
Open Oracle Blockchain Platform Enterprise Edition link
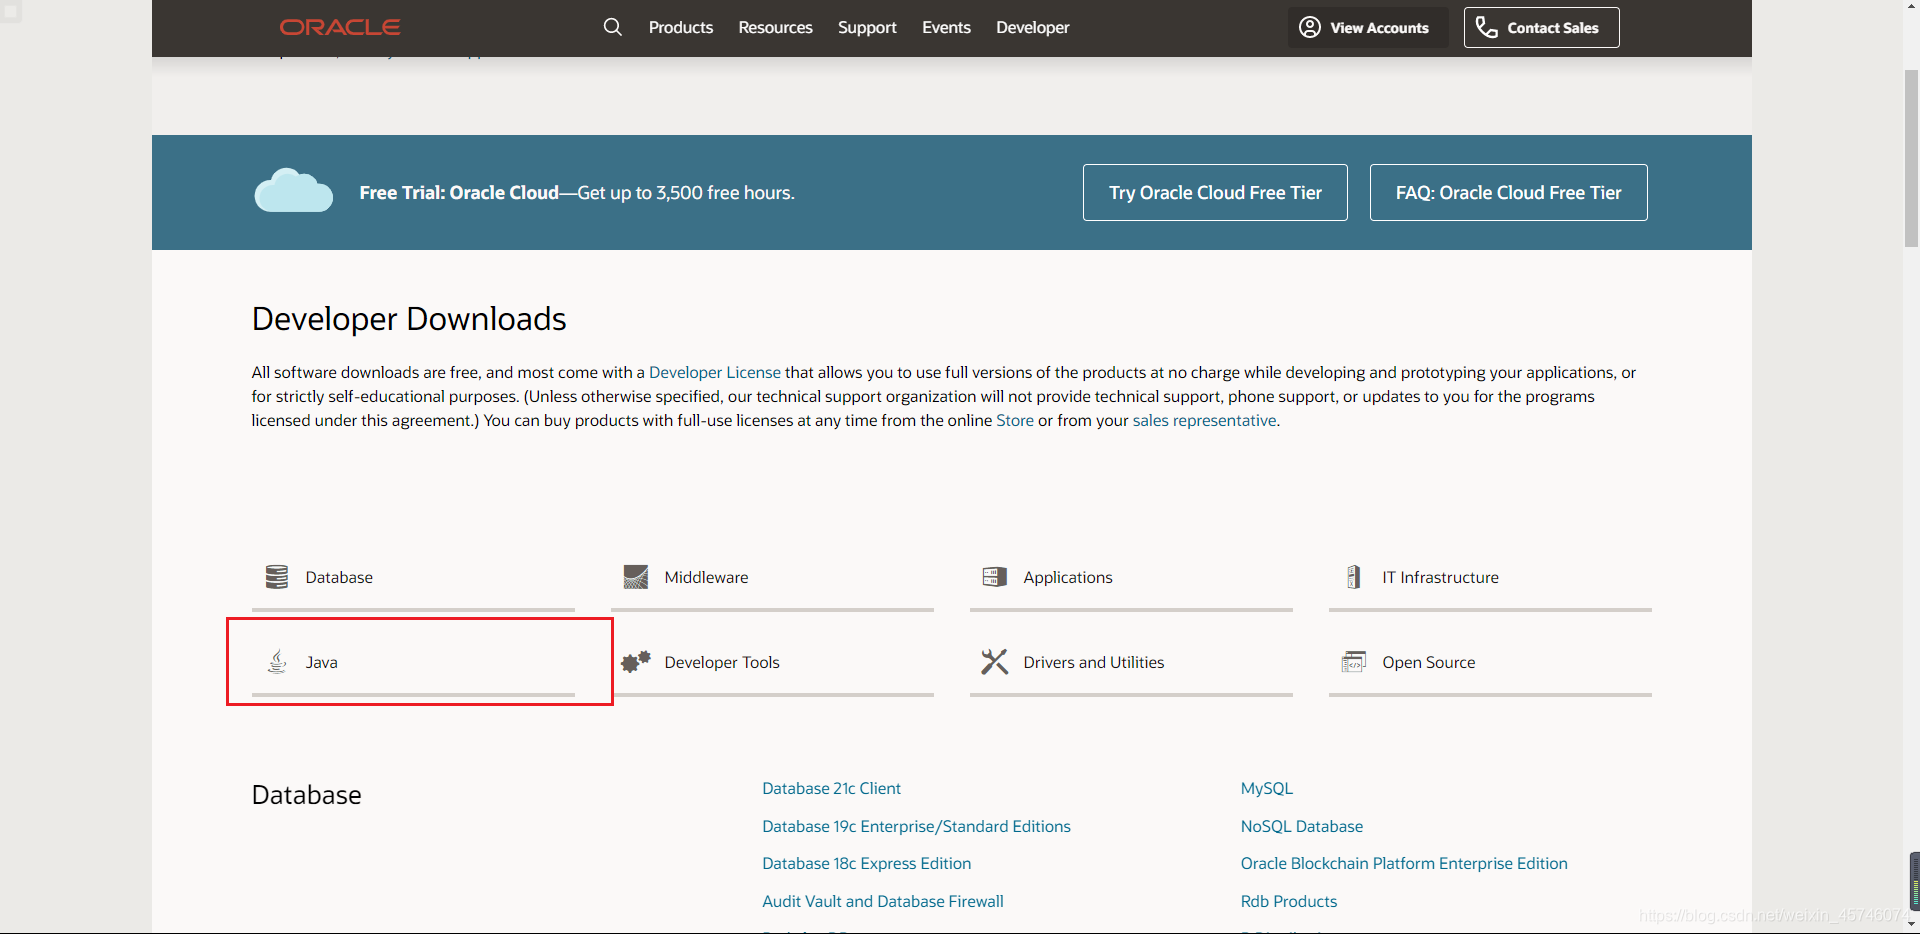pos(1404,863)
